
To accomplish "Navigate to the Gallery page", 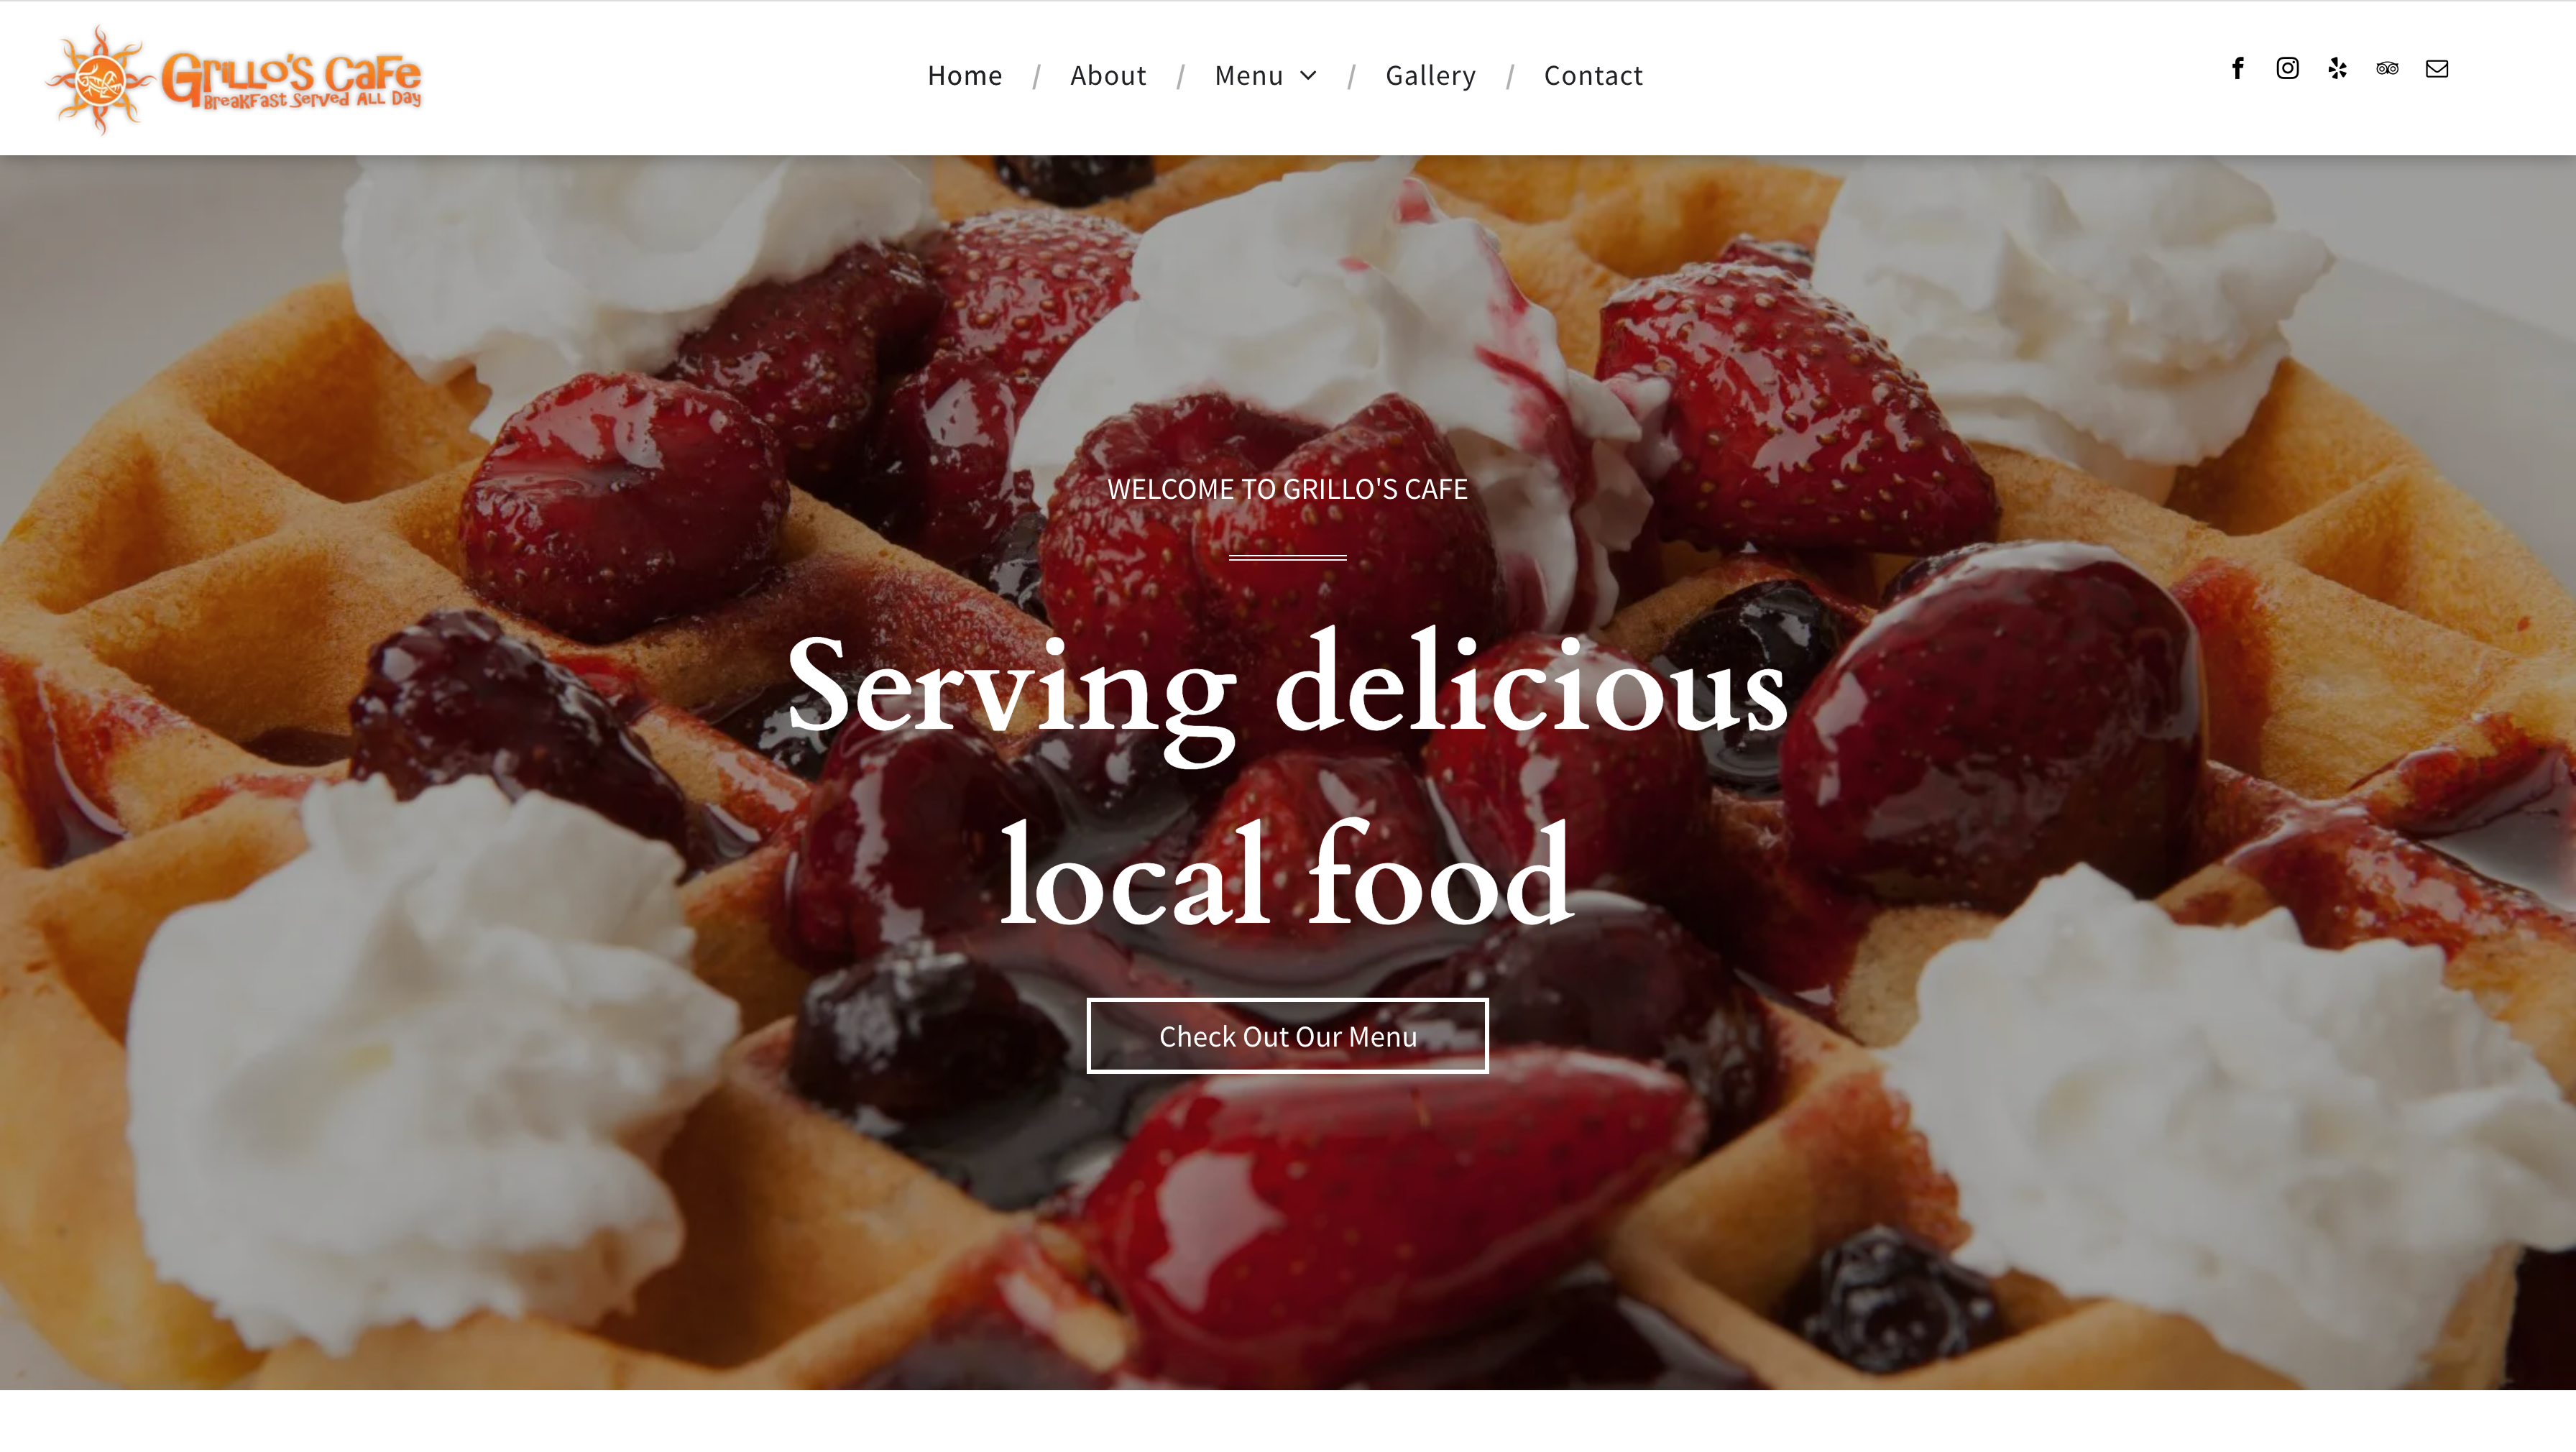I will tap(1430, 75).
